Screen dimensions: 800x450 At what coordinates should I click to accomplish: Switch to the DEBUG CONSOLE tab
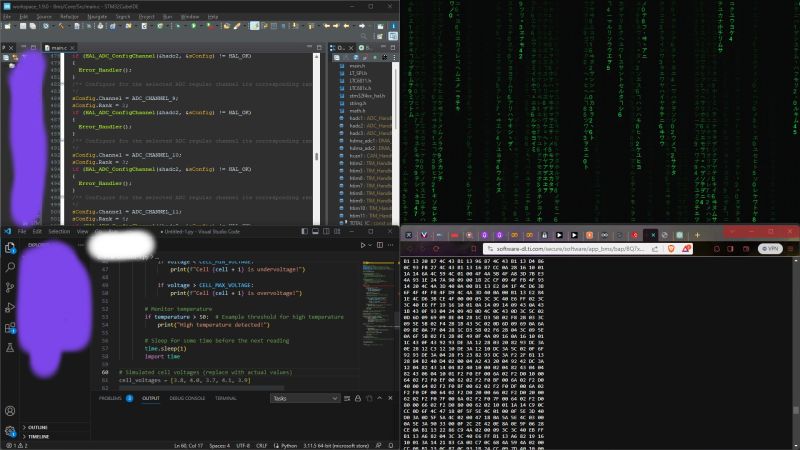click(x=187, y=398)
